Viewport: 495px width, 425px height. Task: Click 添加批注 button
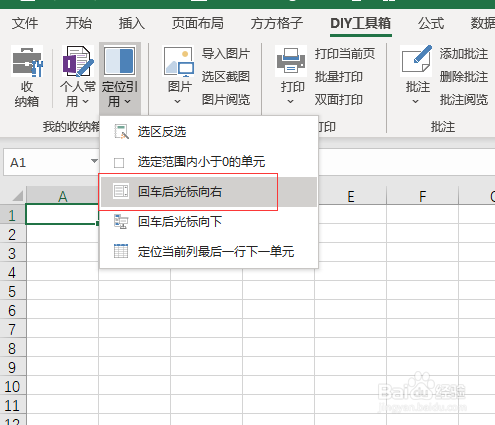tap(464, 54)
